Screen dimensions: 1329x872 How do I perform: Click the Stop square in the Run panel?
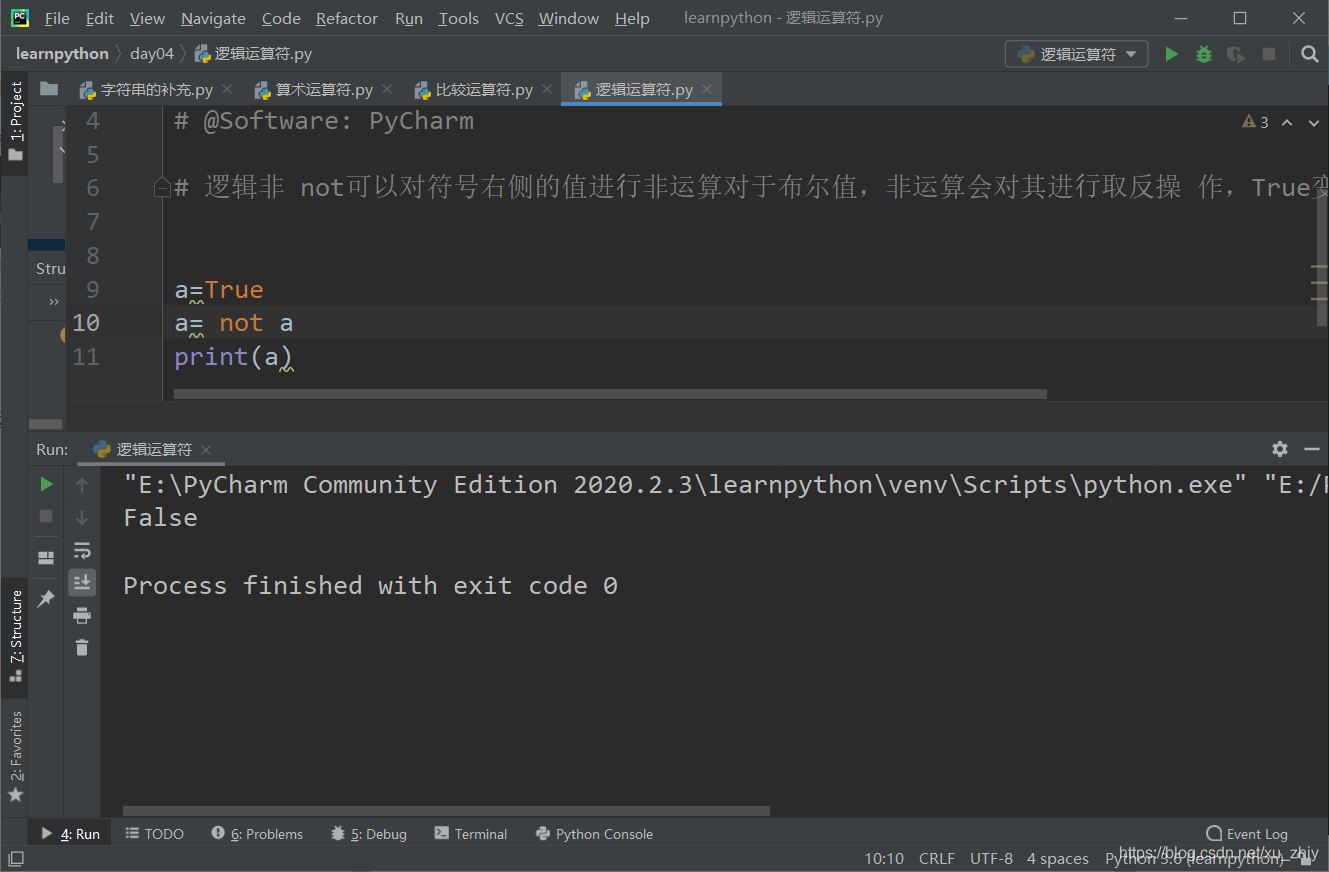click(46, 516)
